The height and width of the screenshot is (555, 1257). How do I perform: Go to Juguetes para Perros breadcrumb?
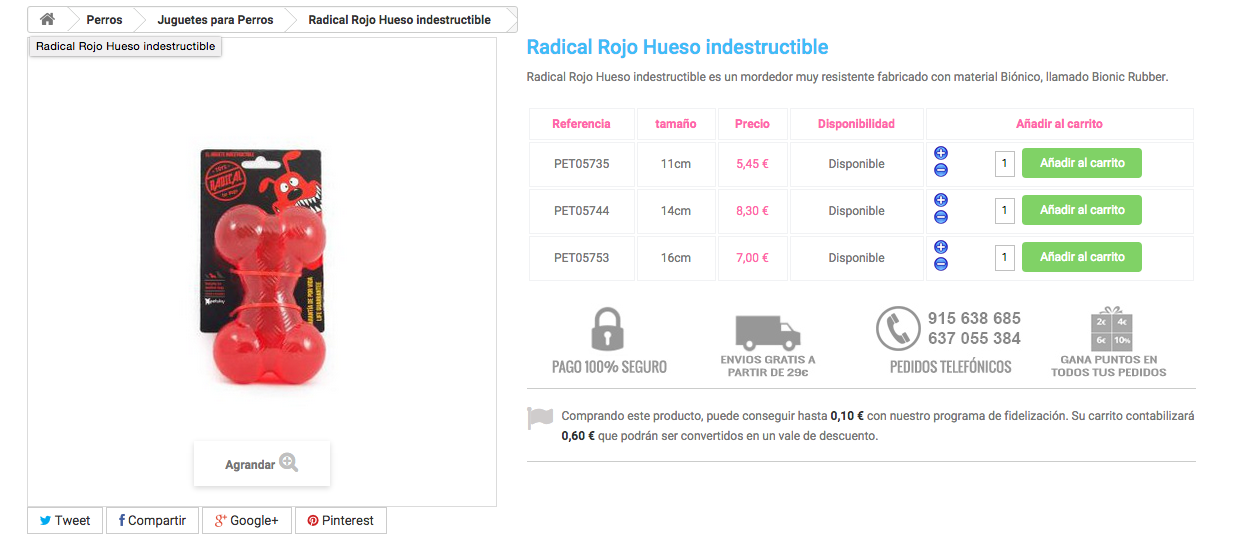pyautogui.click(x=215, y=20)
